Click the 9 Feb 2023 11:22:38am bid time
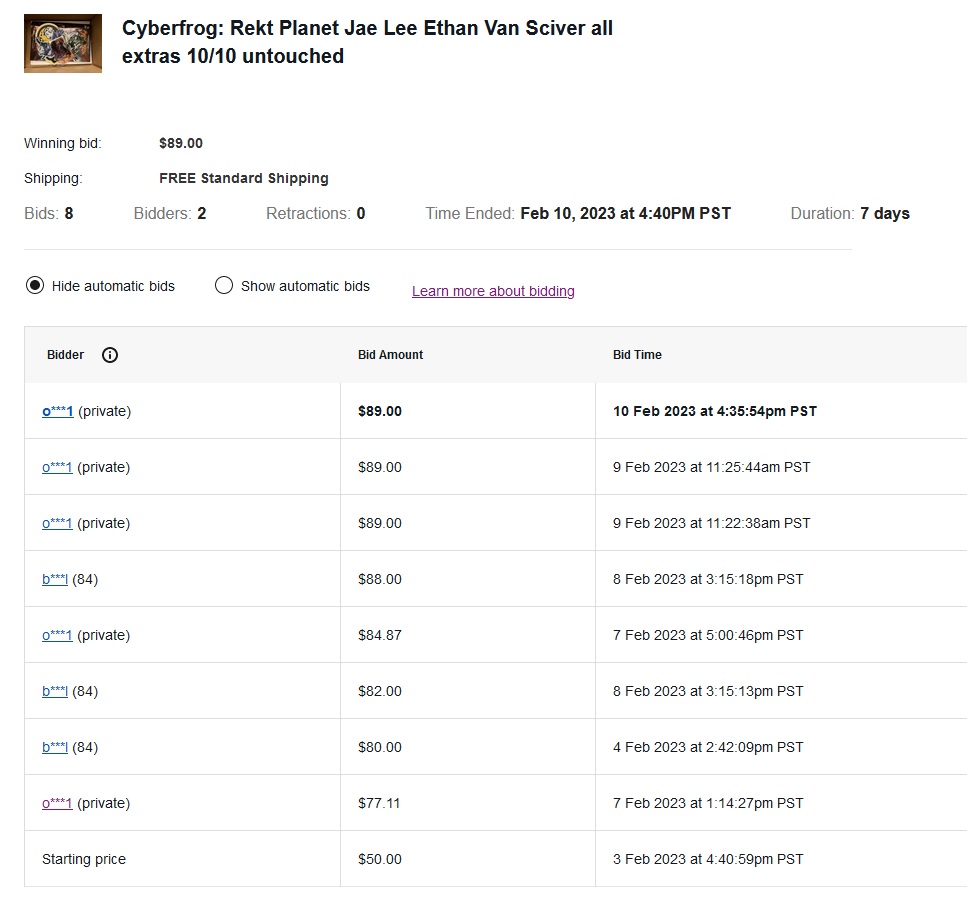The width and height of the screenshot is (967, 897). click(x=712, y=523)
